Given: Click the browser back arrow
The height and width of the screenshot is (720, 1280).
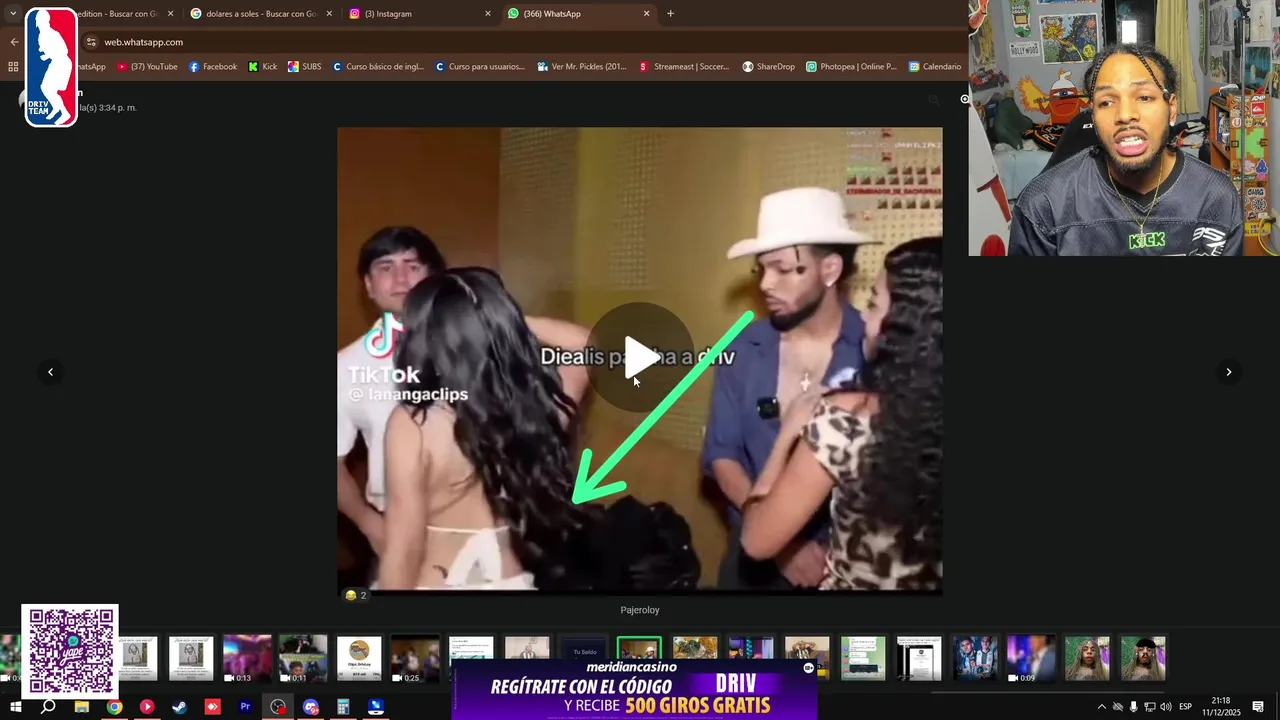Looking at the screenshot, I should [14, 42].
